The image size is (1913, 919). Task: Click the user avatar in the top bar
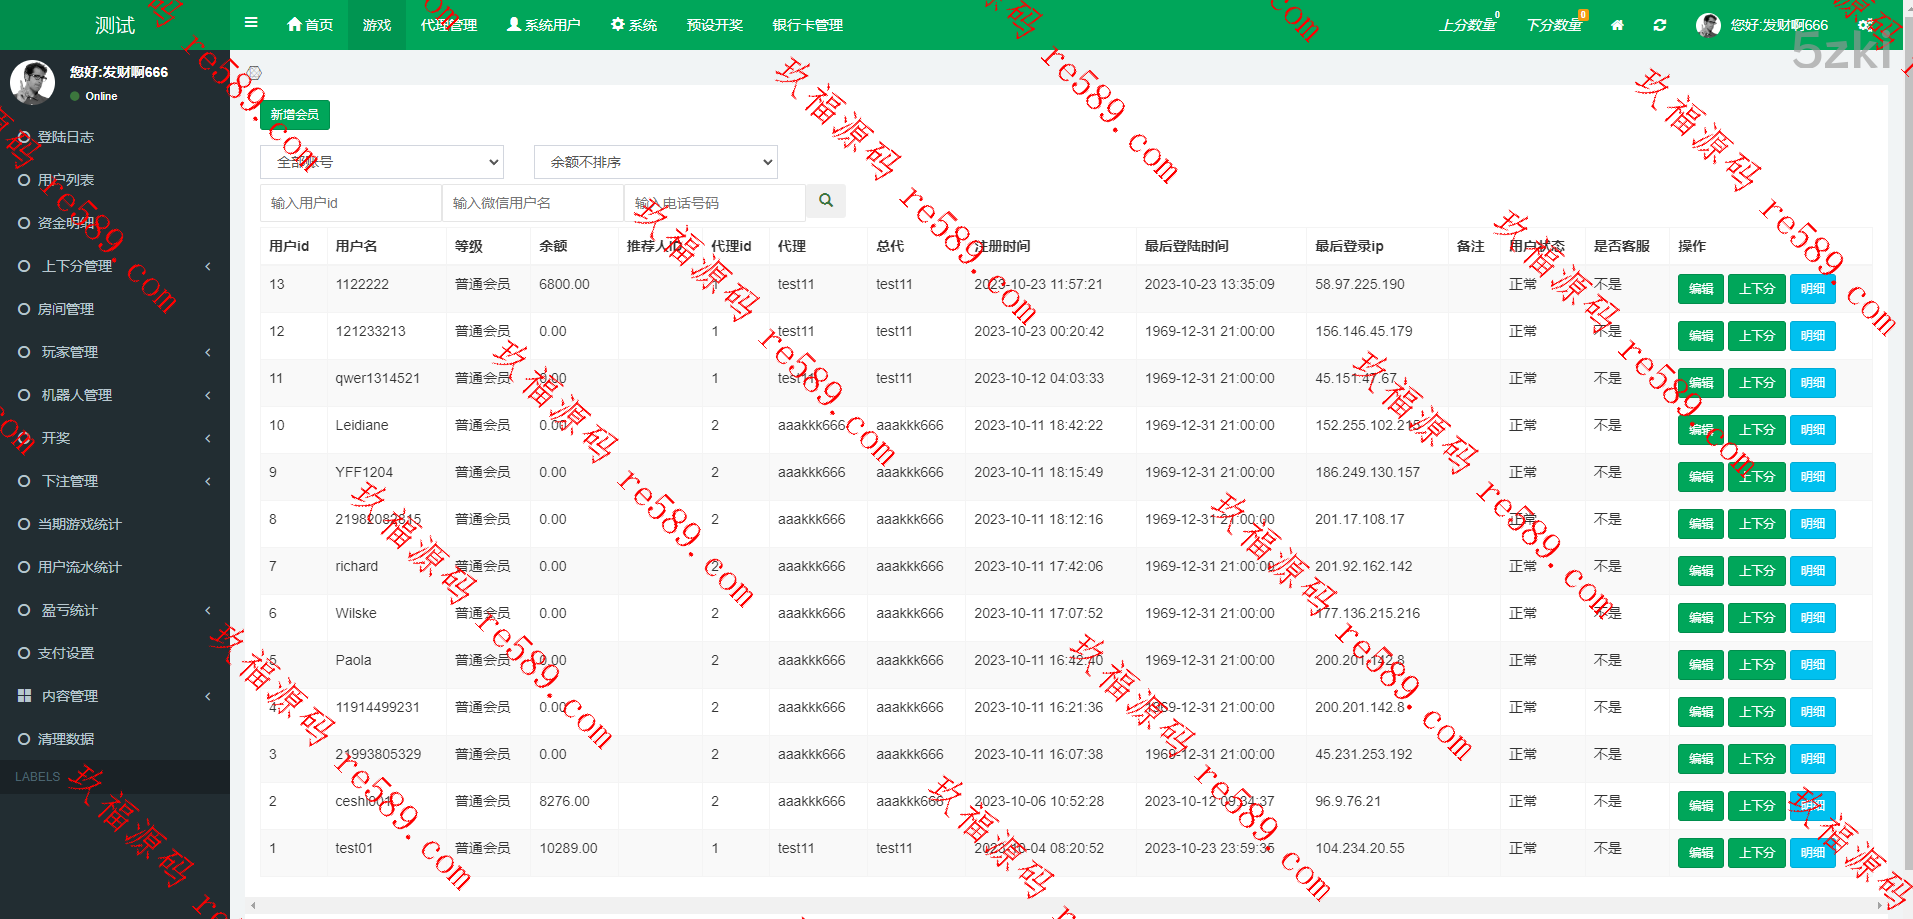tap(1708, 25)
